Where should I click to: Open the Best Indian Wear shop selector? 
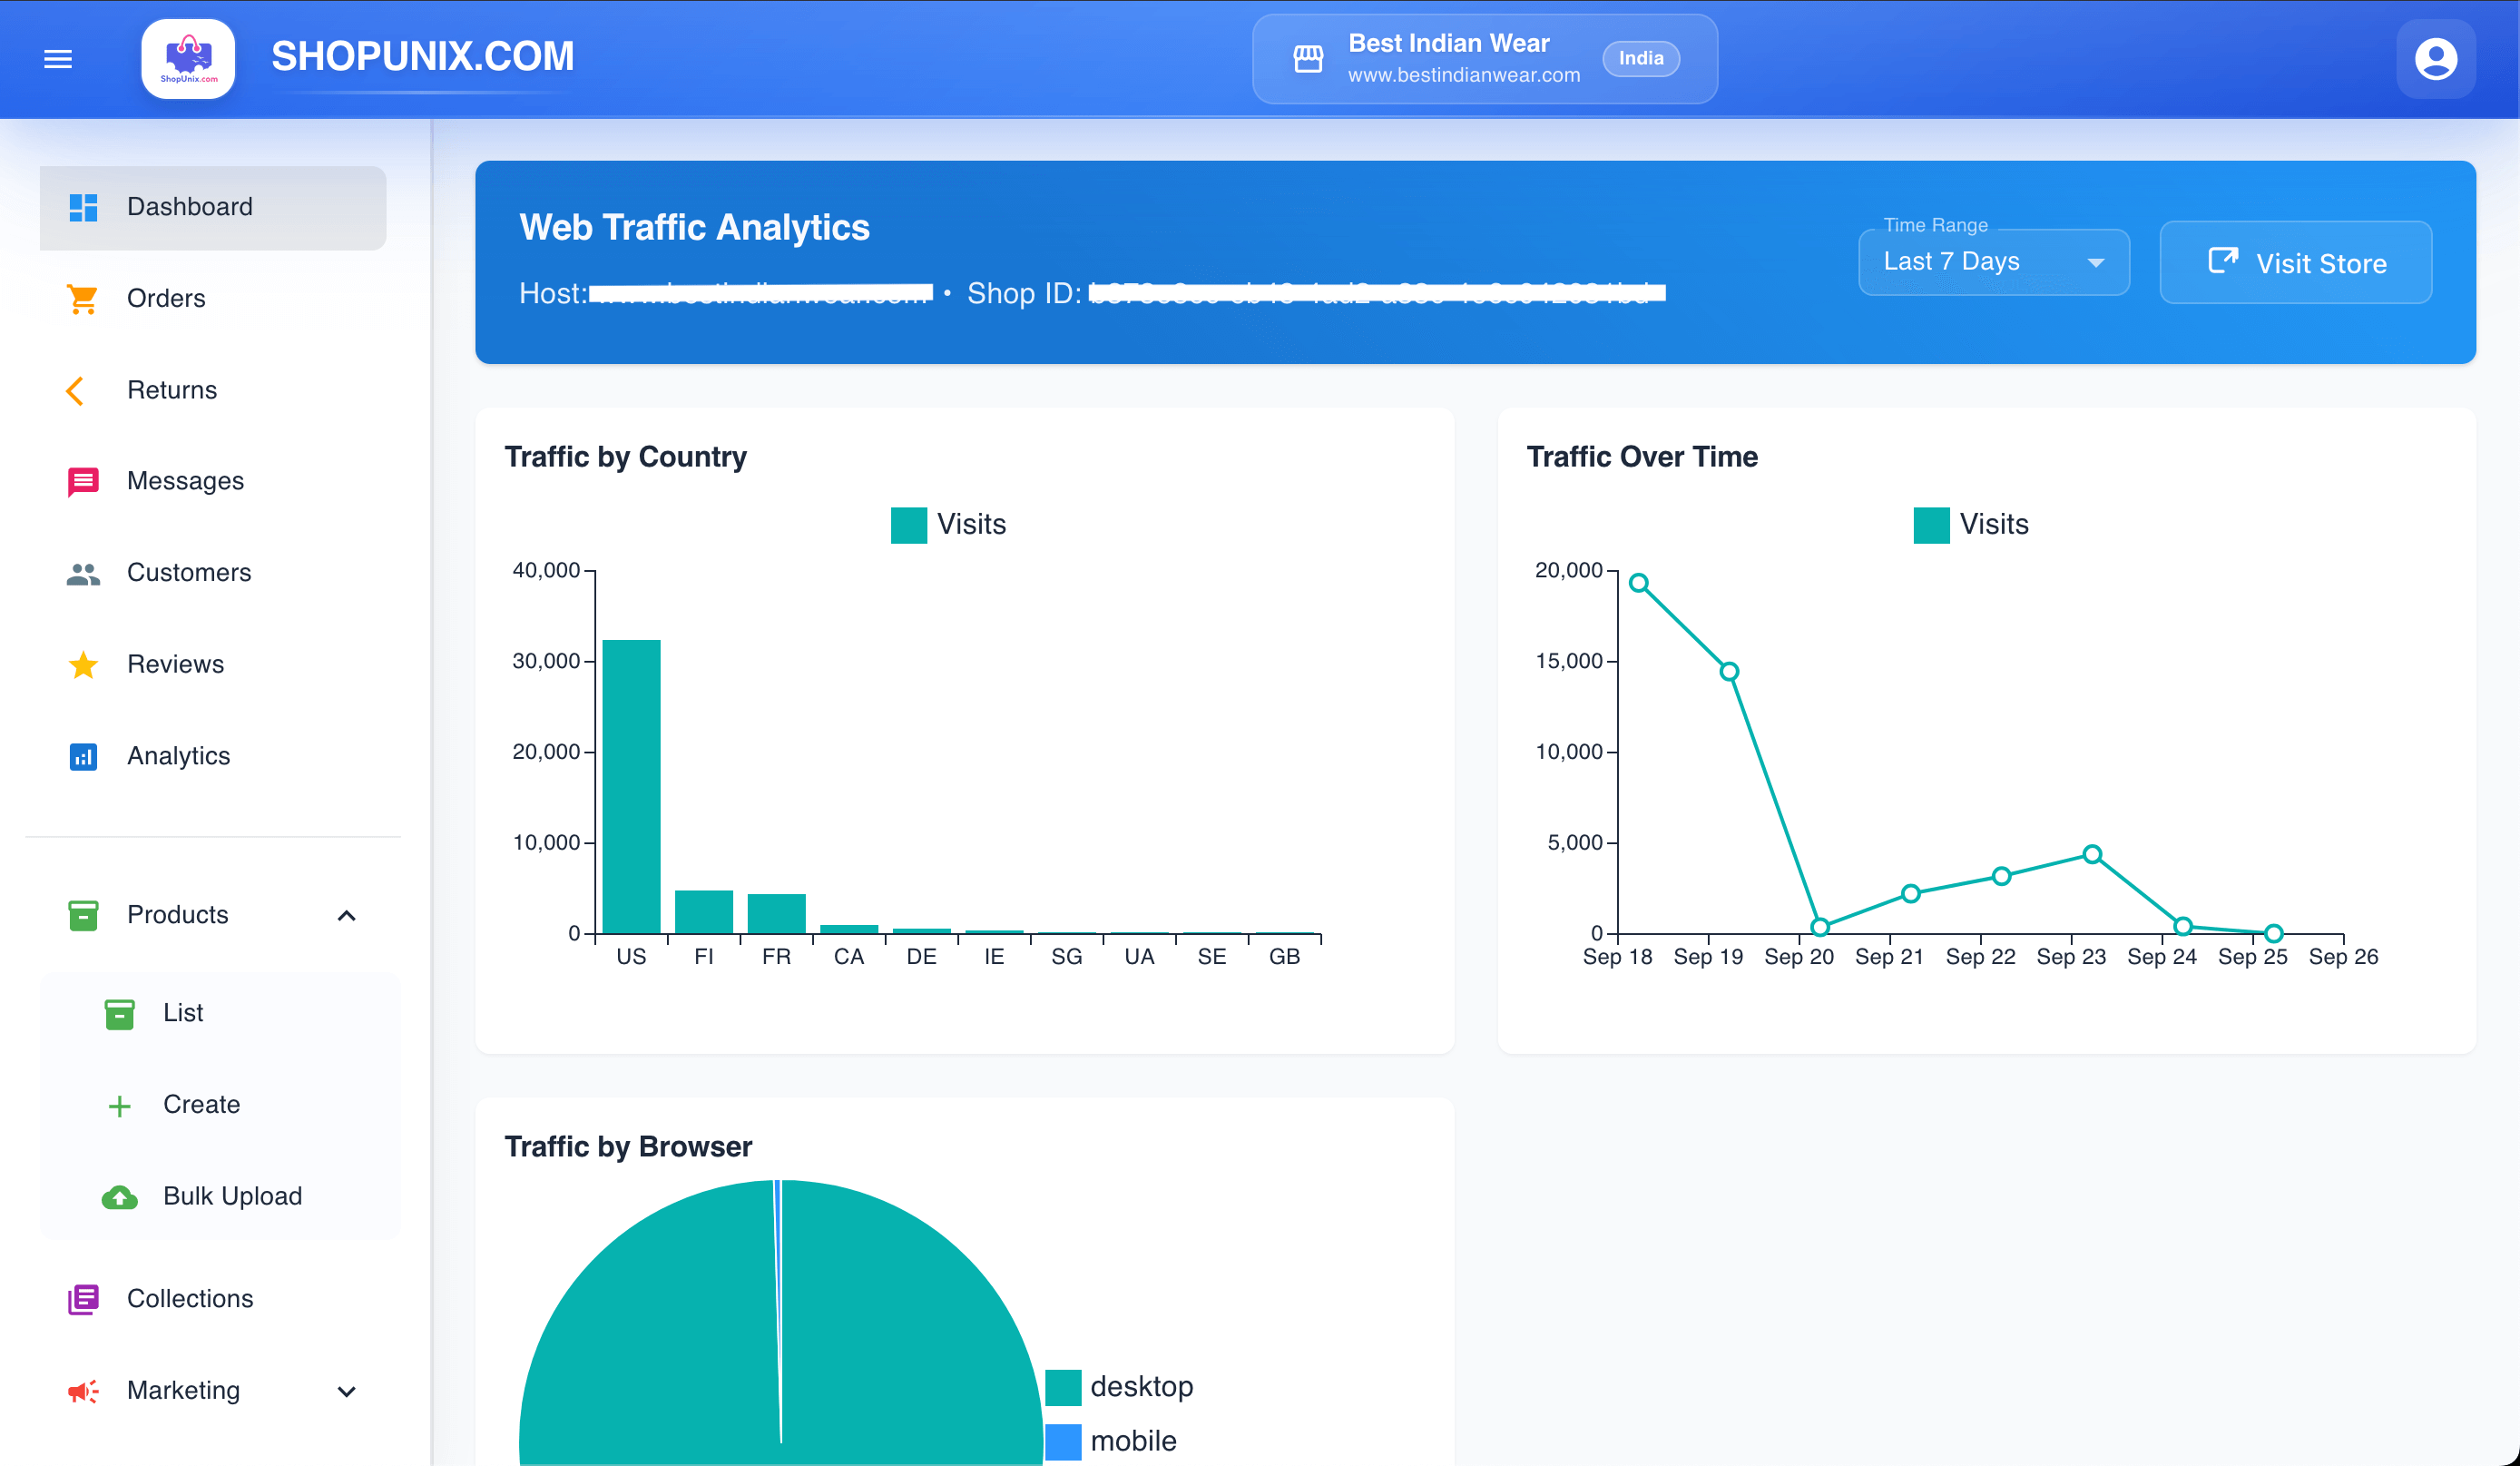(x=1485, y=59)
